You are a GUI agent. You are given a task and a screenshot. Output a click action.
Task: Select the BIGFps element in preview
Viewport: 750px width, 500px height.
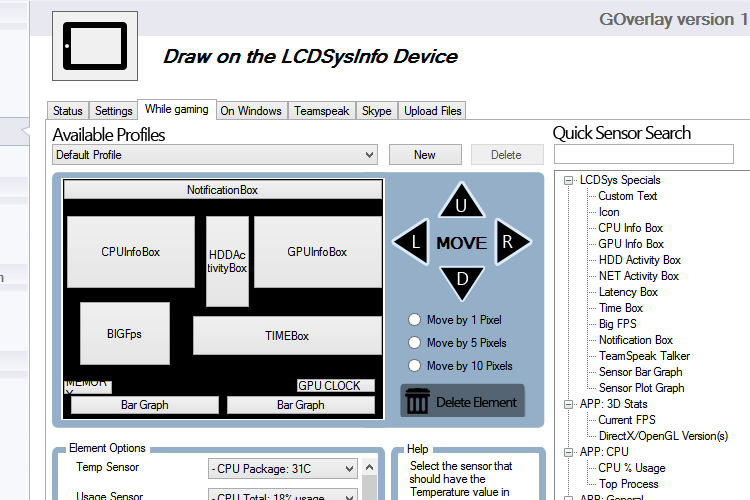124,333
